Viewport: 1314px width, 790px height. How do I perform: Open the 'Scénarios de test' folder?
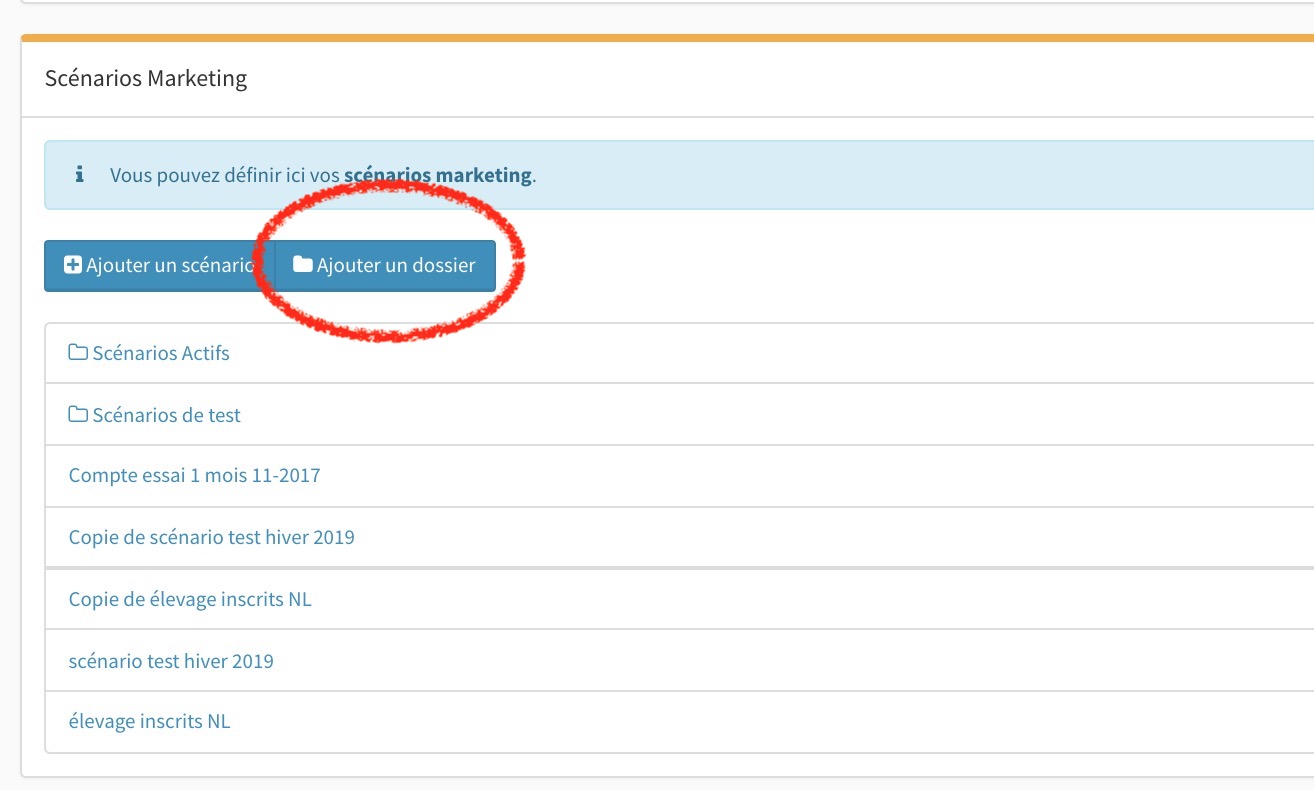click(x=154, y=415)
